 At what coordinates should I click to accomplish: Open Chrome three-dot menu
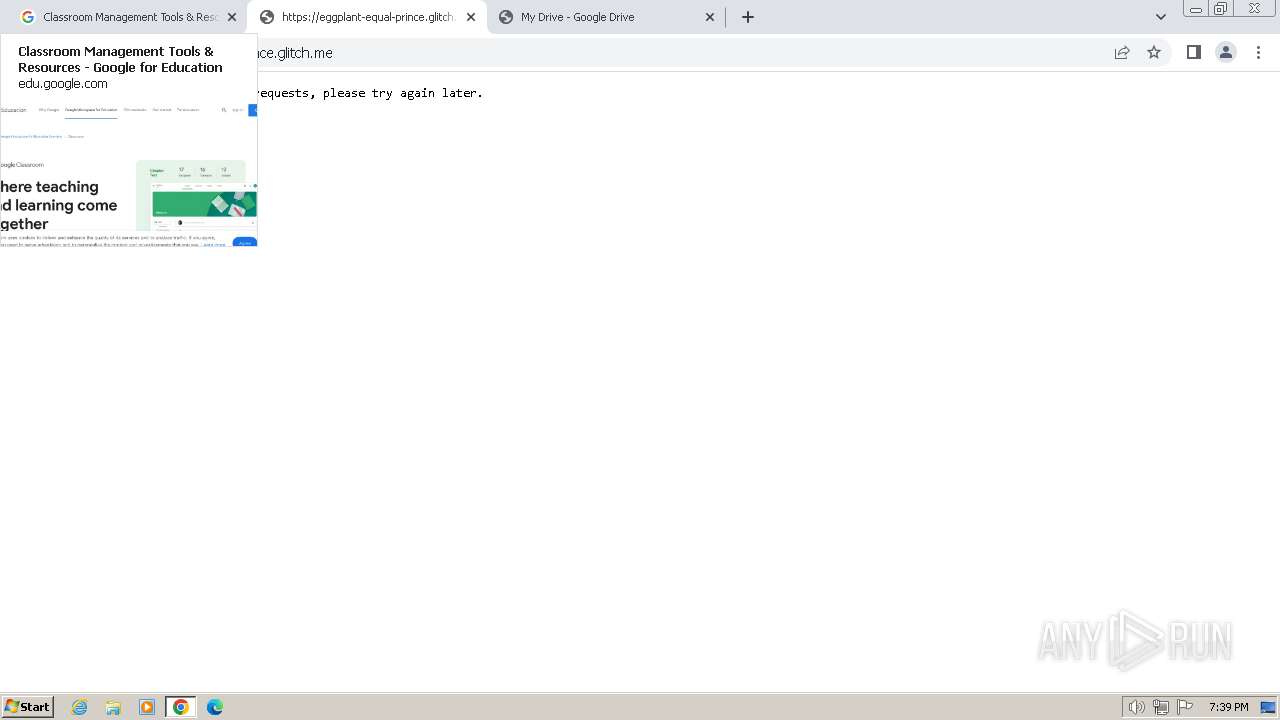tap(1259, 53)
